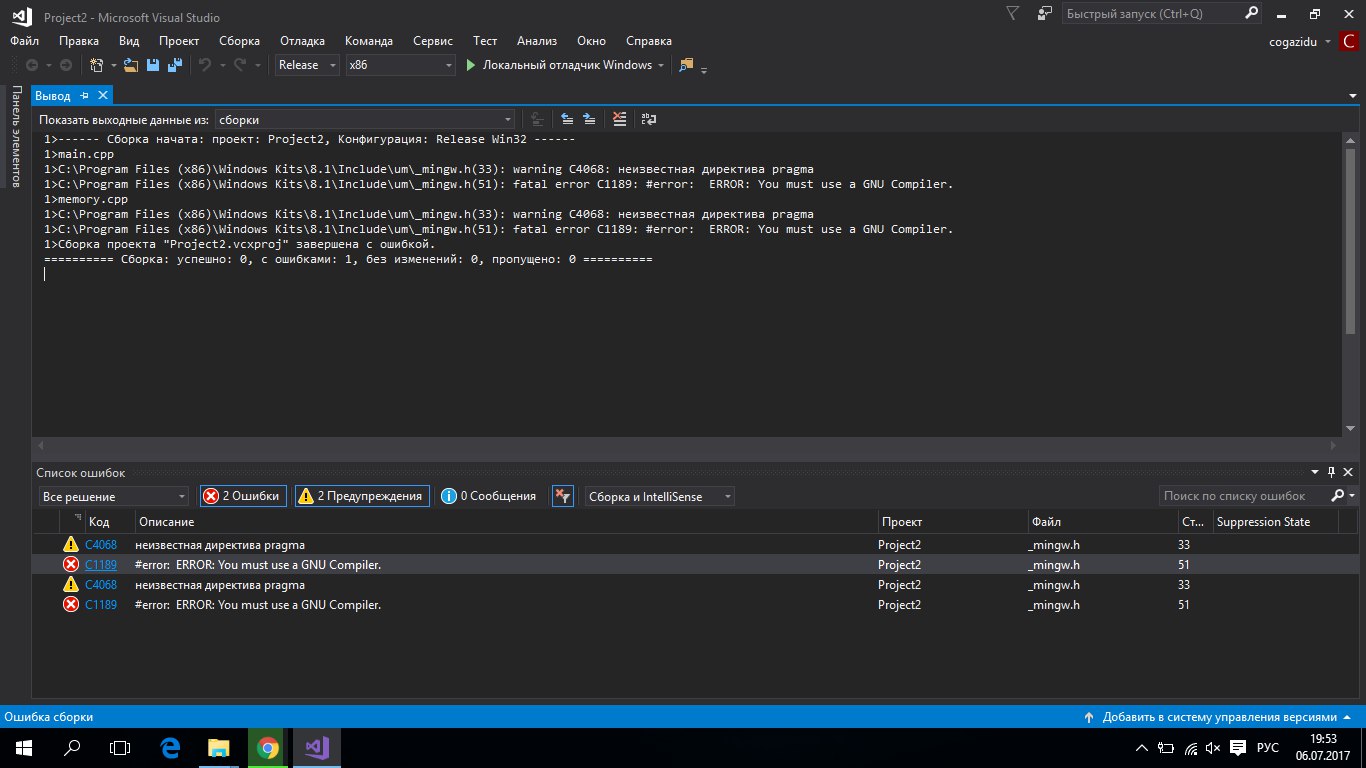This screenshot has height=768, width=1366.
Task: Click the Save single-disk icon
Action: tap(153, 65)
